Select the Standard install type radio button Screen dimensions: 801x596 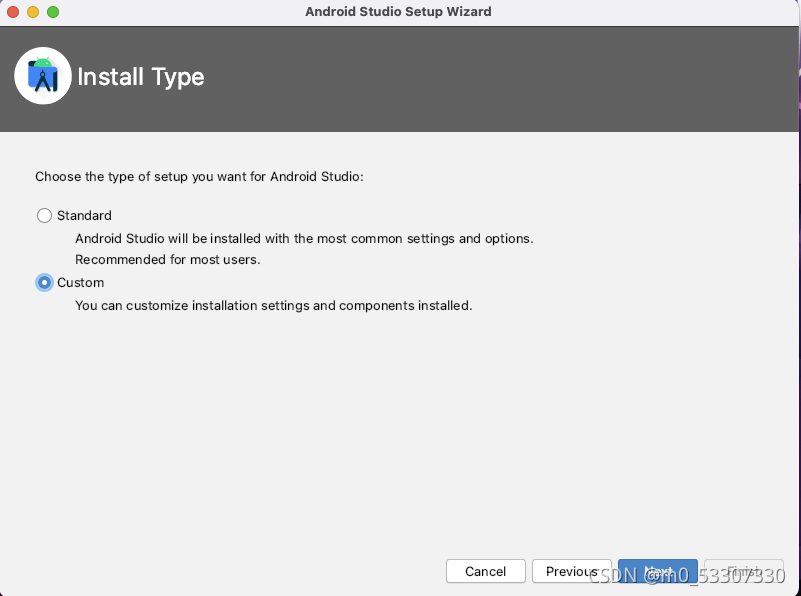(x=44, y=216)
